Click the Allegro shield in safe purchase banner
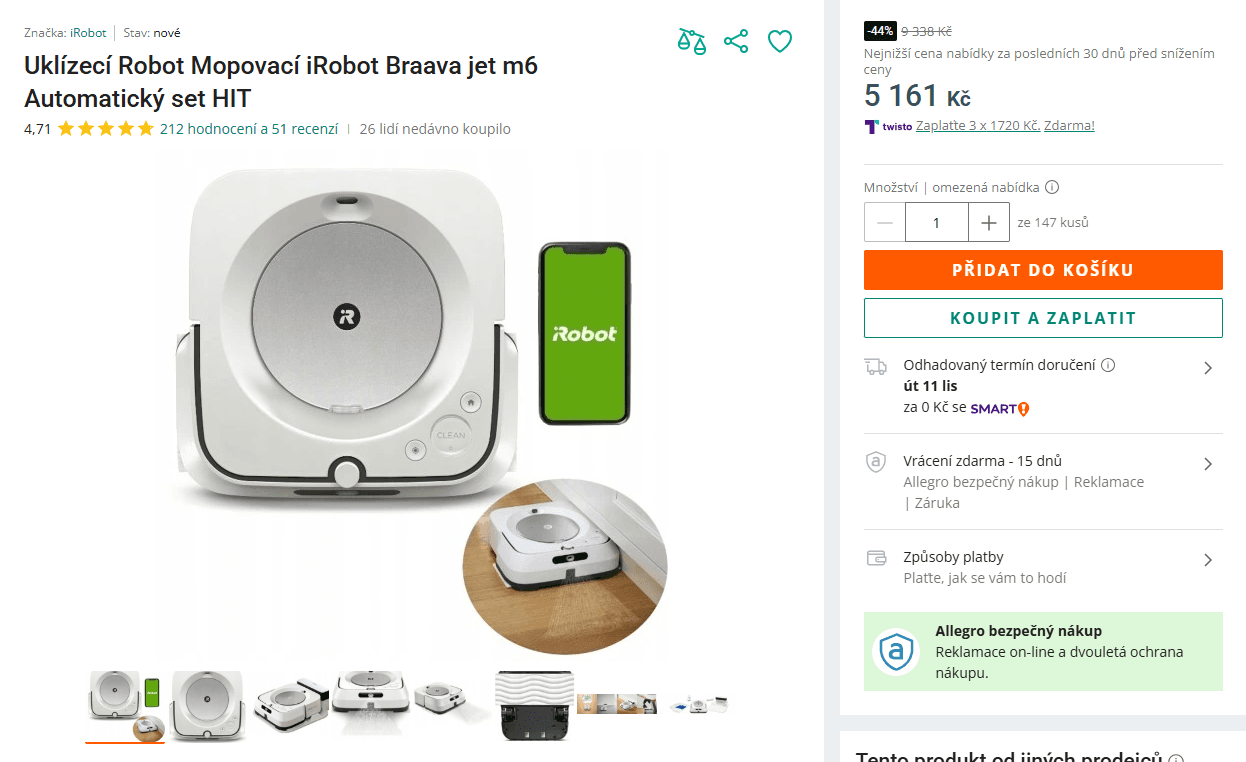This screenshot has width=1246, height=762. [897, 651]
